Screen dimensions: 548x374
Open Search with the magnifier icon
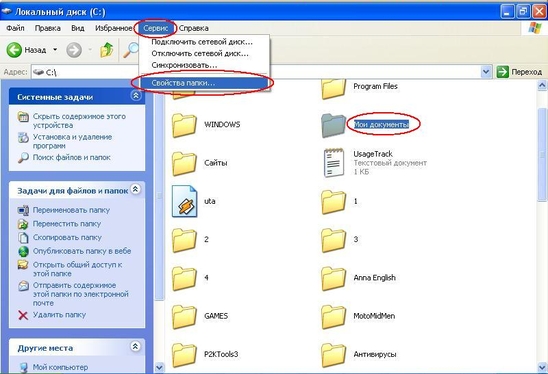(132, 50)
